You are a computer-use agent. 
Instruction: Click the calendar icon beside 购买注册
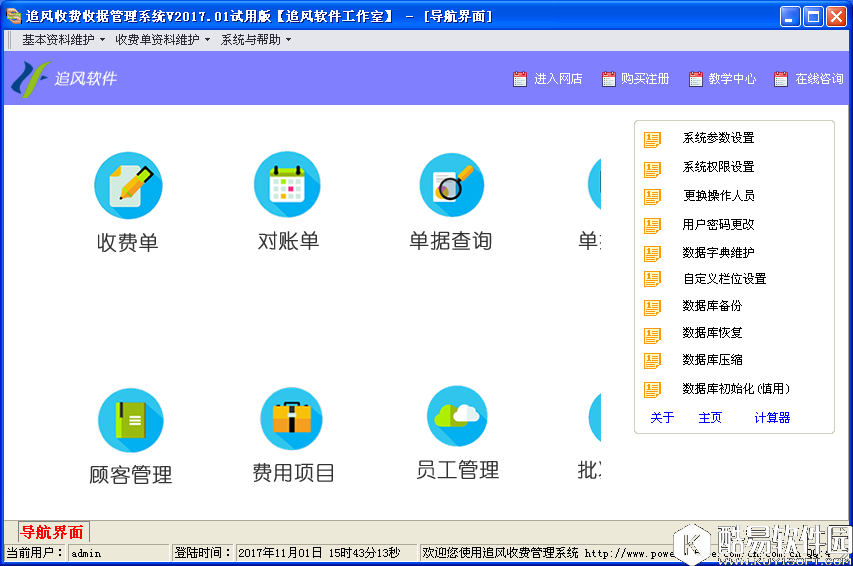point(609,79)
